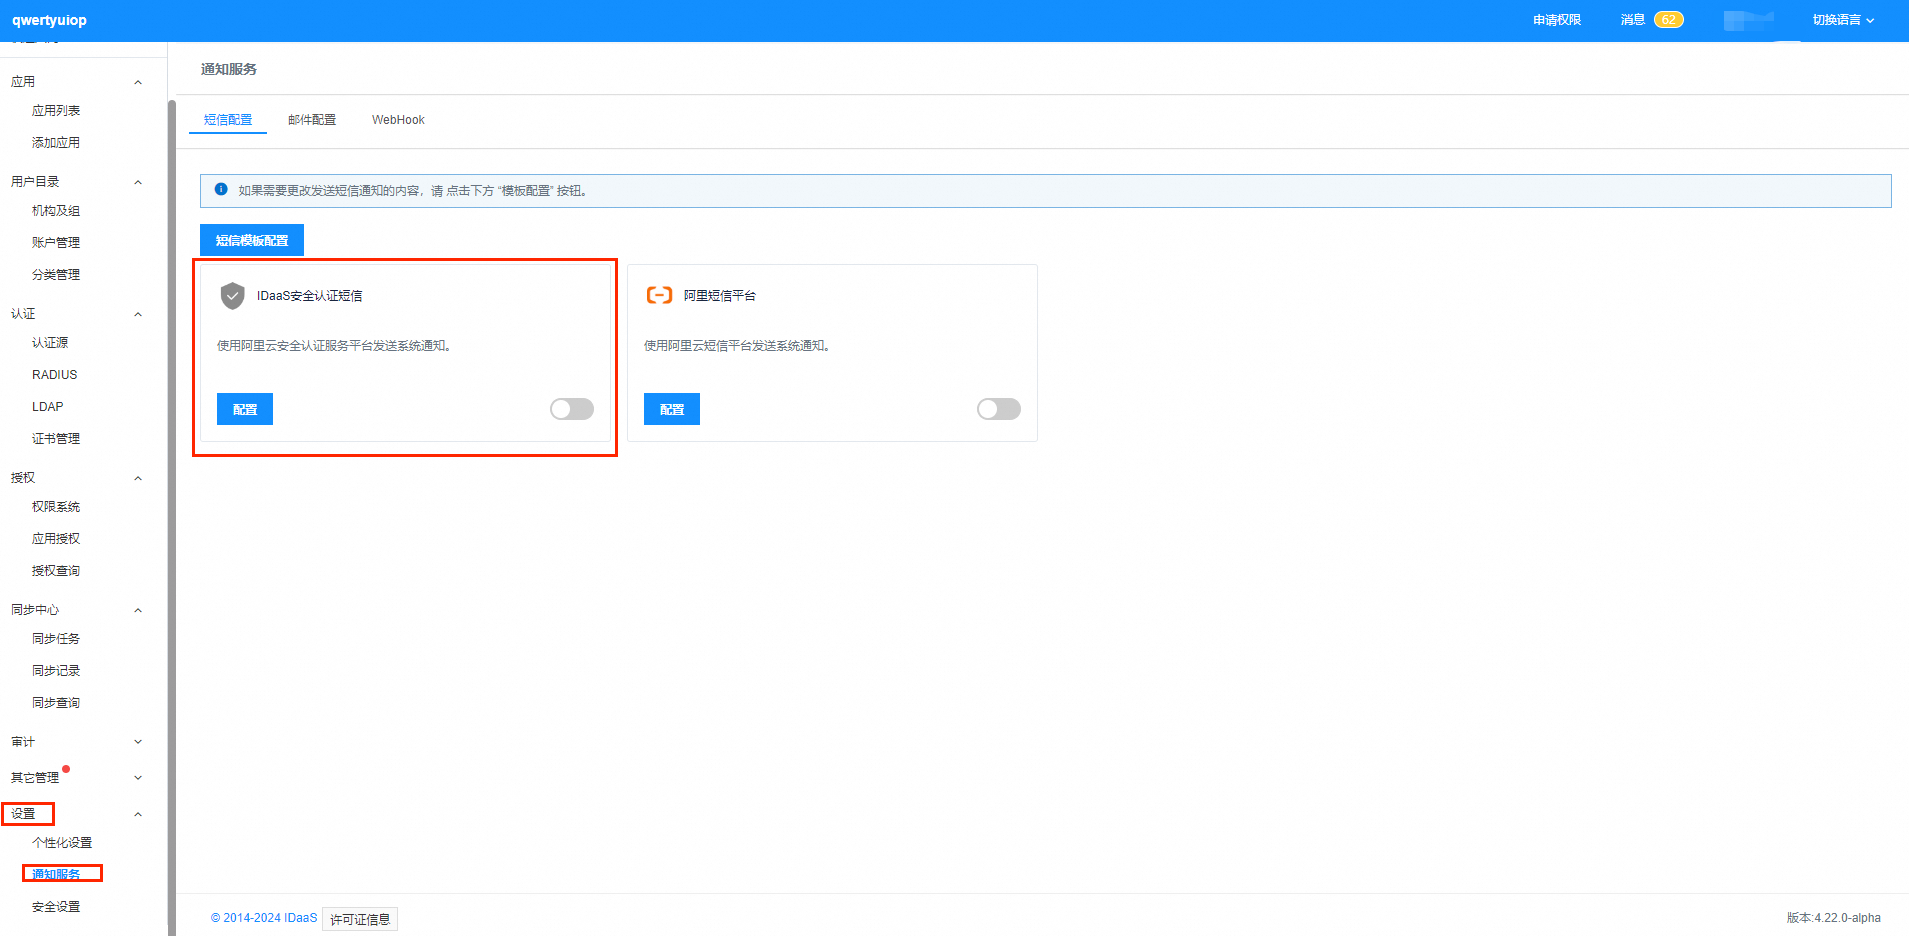Screen dimensions: 1909x936
Task: Enable the 阿里短信平台 toggle switch
Action: (x=998, y=409)
